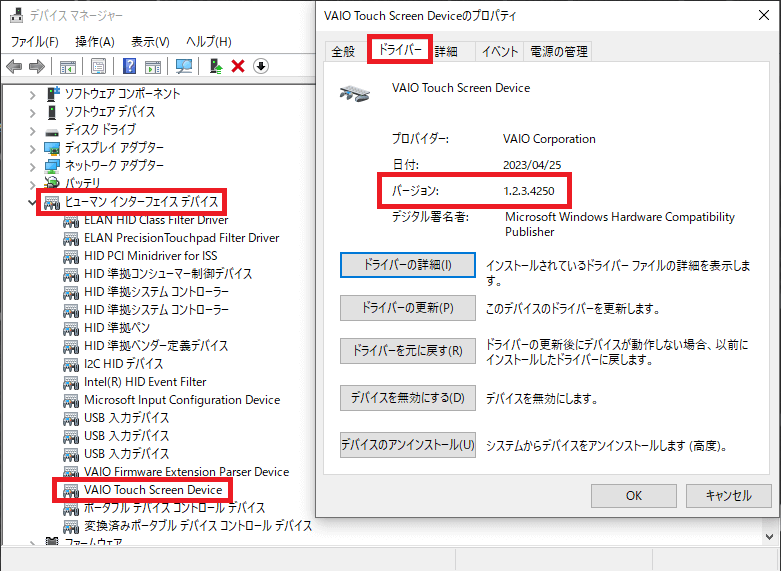The width and height of the screenshot is (781, 571).
Task: Click the icon beside VAIO Touch Screen Device in tree
Action: (x=71, y=491)
